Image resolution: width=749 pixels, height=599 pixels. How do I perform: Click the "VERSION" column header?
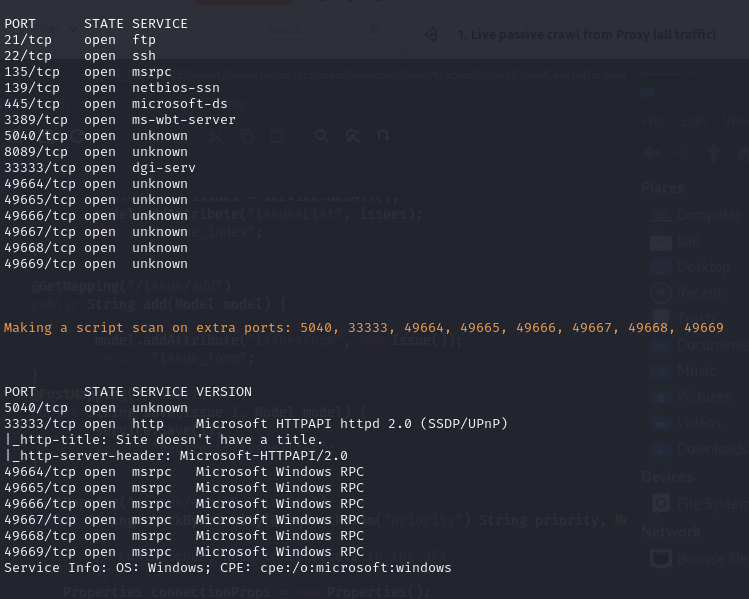224,392
